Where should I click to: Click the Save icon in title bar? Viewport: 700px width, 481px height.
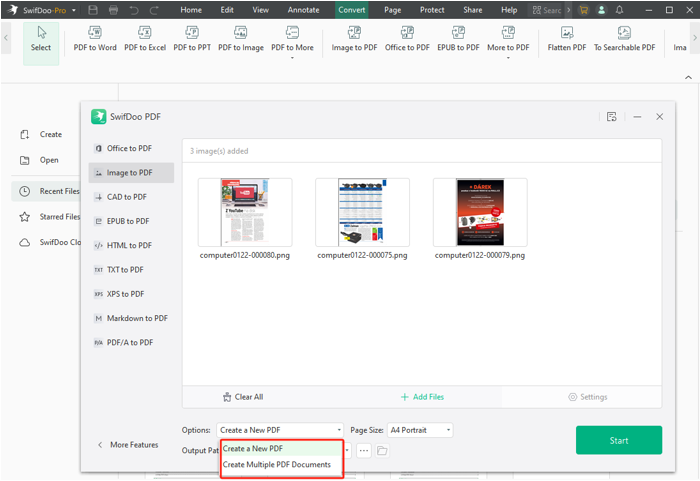93,10
